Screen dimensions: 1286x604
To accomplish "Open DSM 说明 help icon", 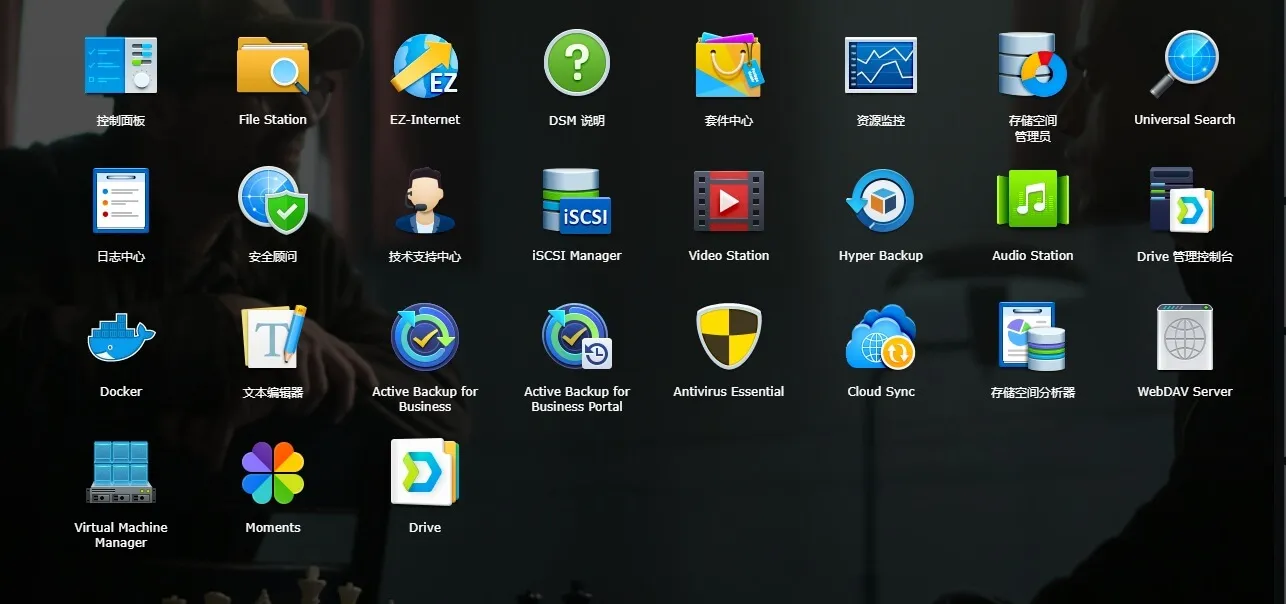I will [x=577, y=63].
